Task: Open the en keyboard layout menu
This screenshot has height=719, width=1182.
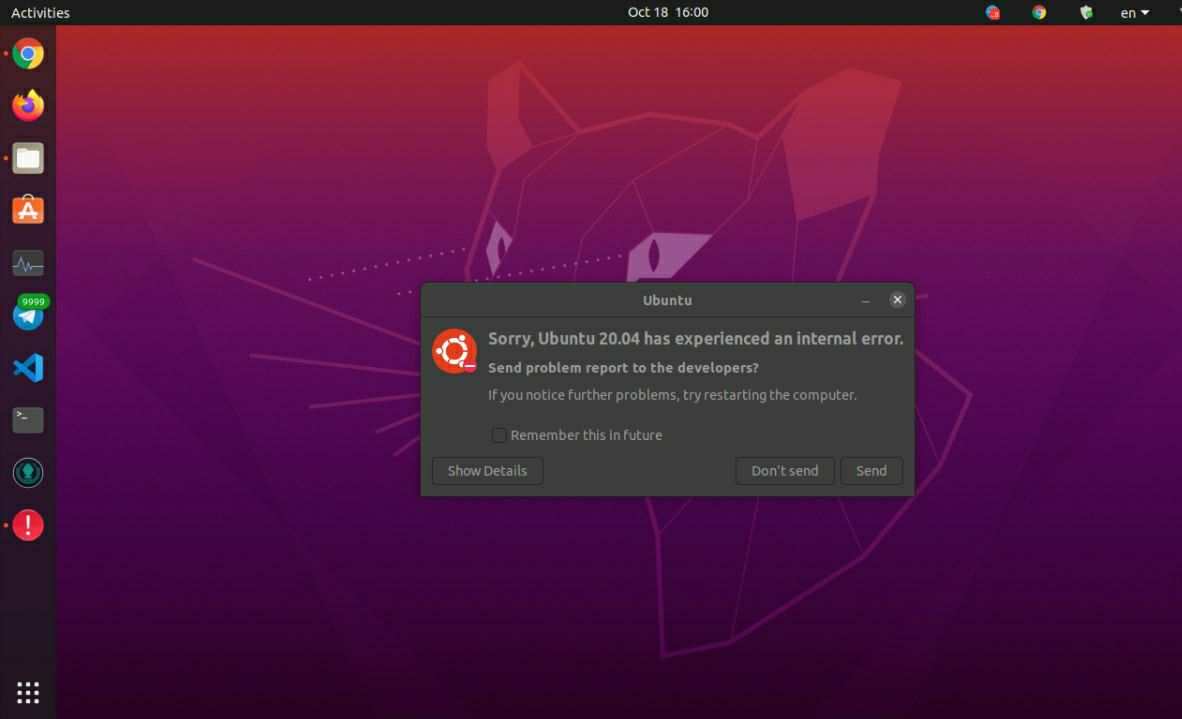Action: 1135,13
